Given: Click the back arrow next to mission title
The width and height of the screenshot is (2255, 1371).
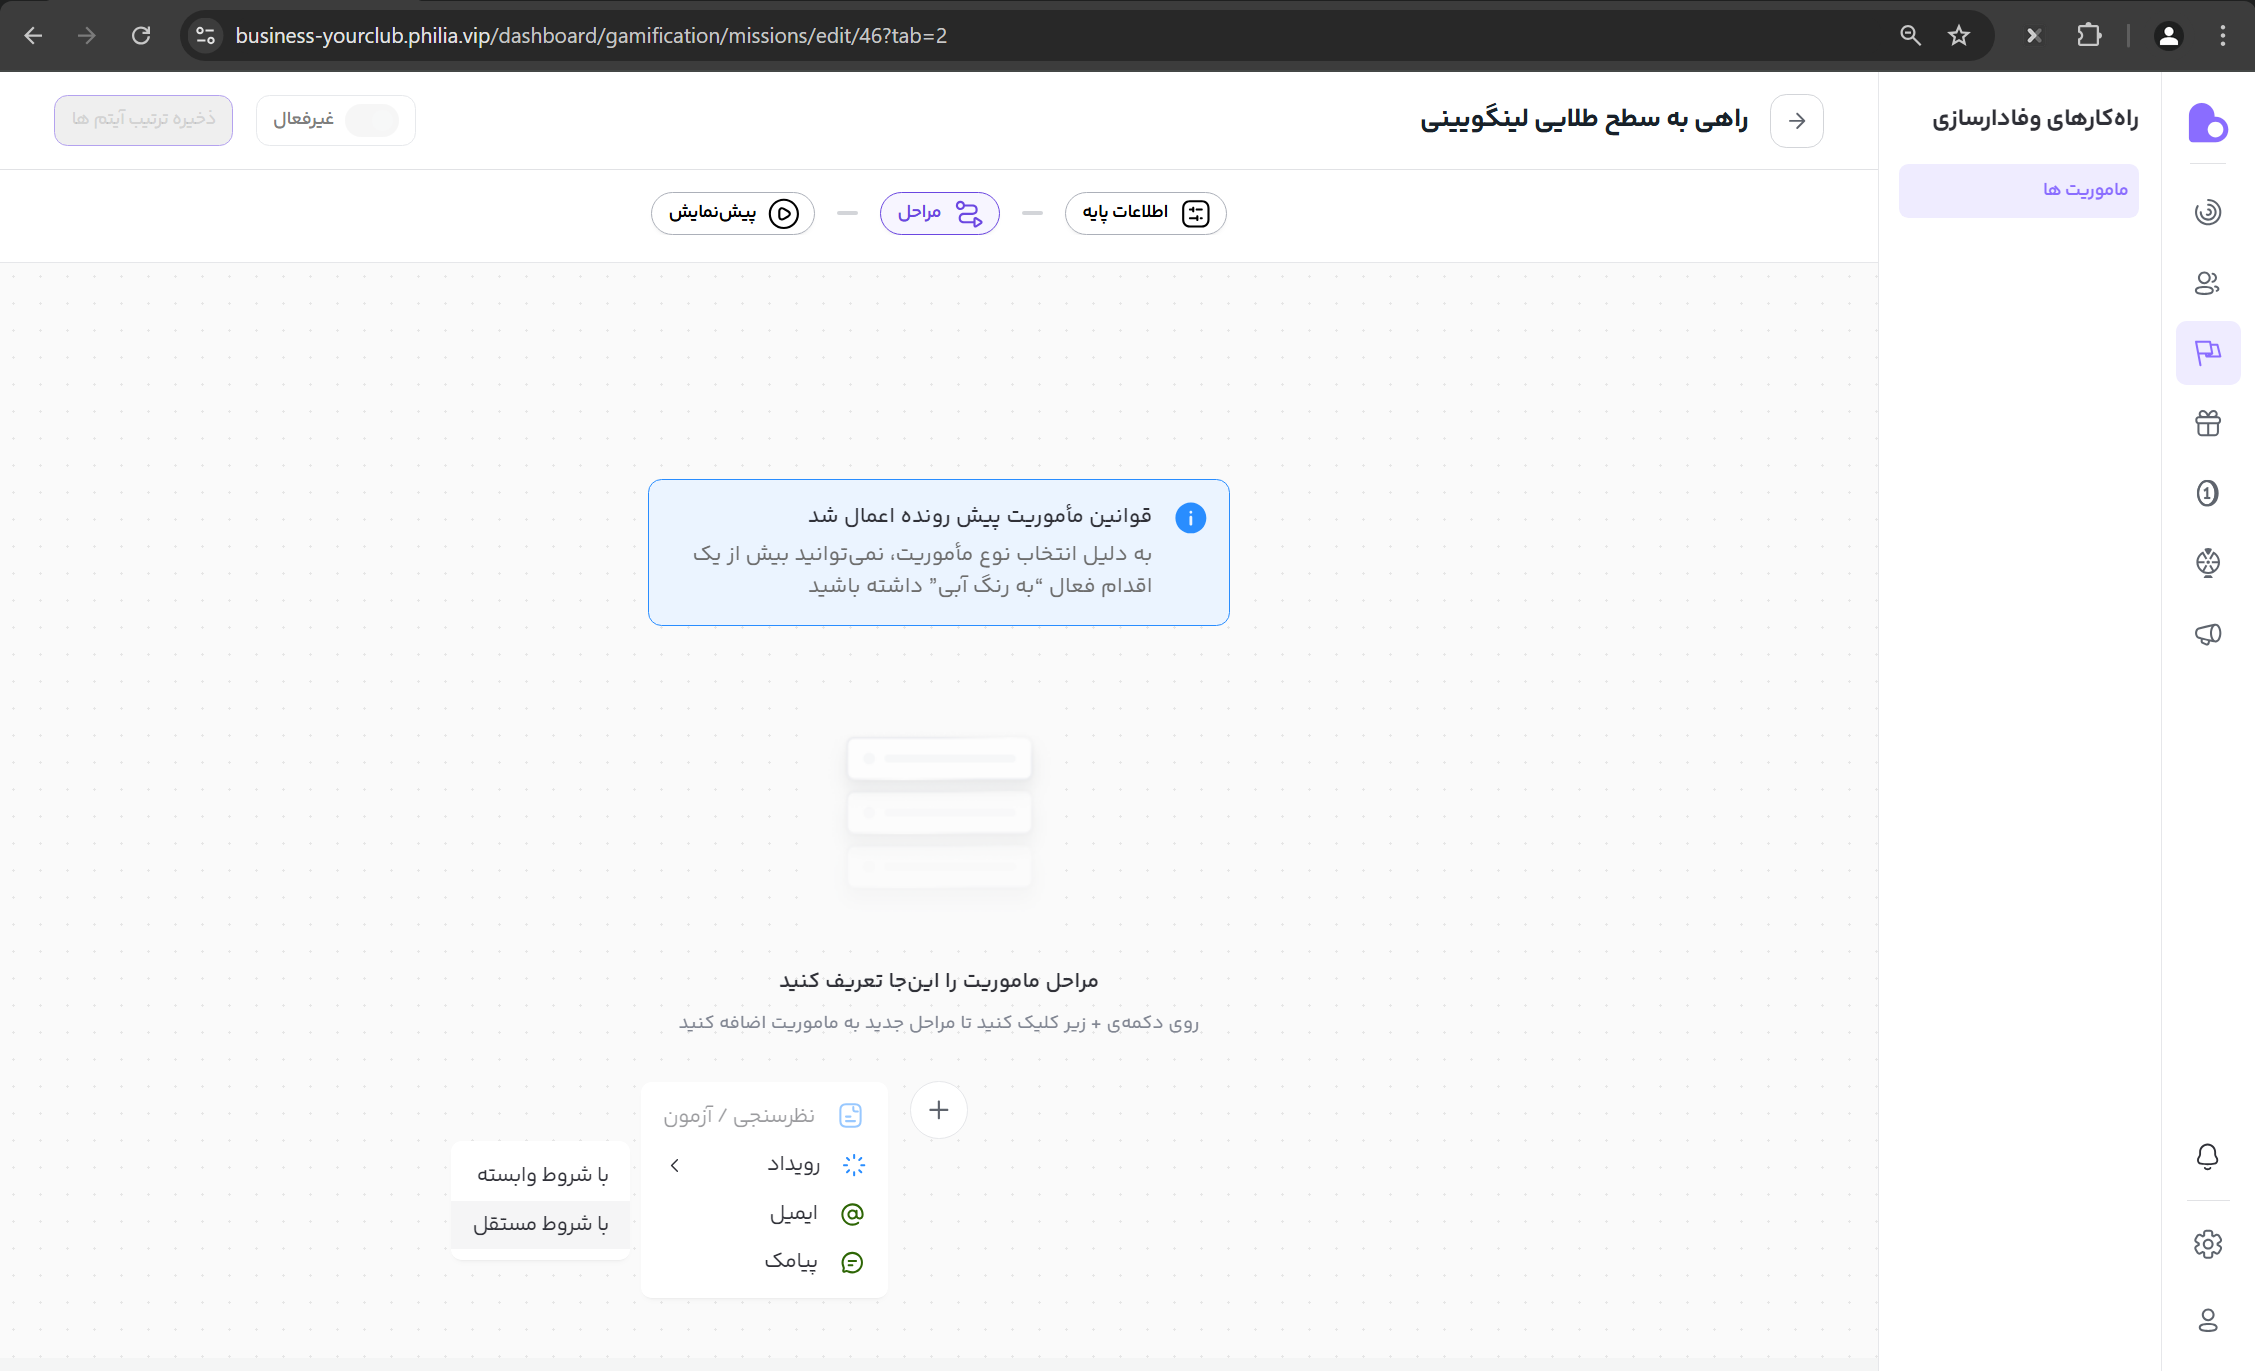Looking at the screenshot, I should coord(1796,121).
